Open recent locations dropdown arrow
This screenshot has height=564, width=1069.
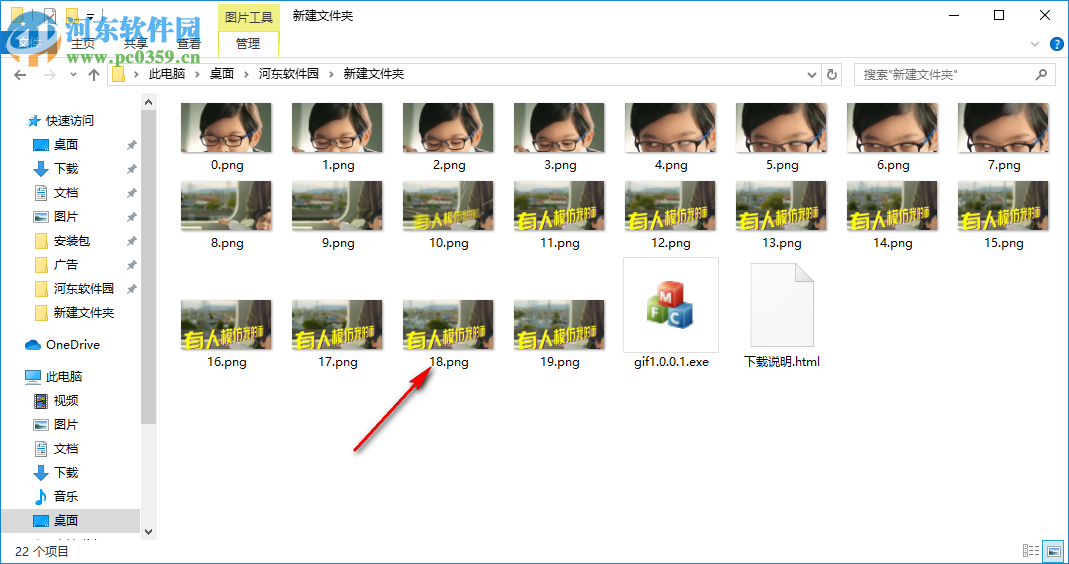[74, 75]
